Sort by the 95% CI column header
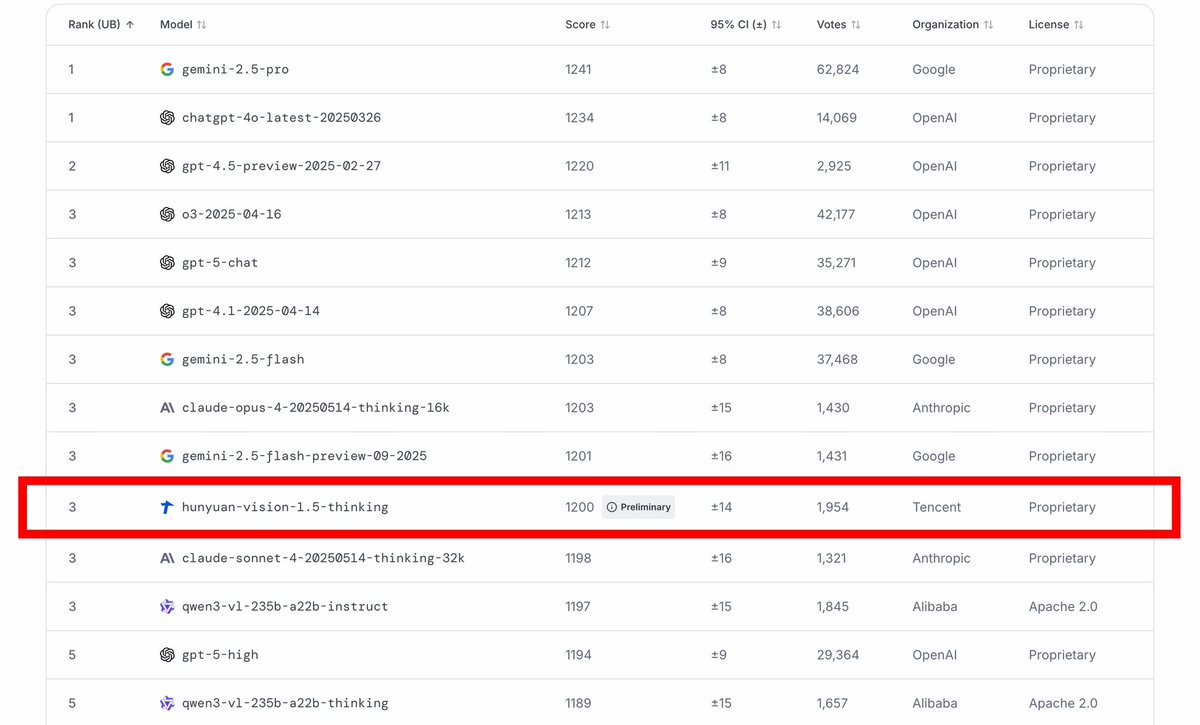Viewport: 1200px width, 725px height. tap(746, 24)
